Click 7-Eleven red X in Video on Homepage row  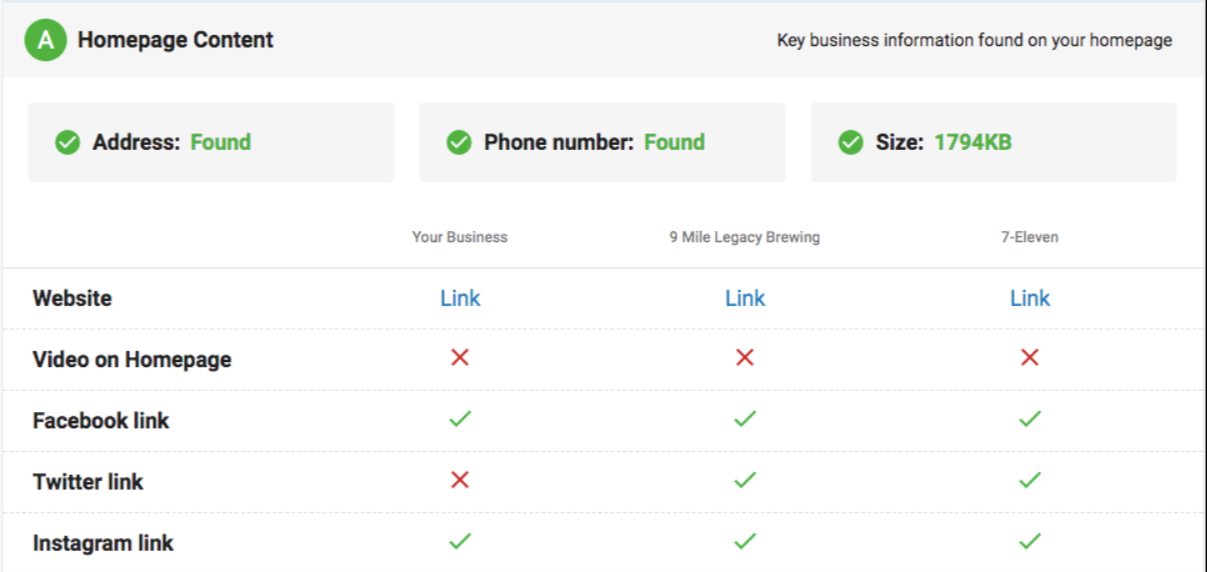tap(1030, 357)
